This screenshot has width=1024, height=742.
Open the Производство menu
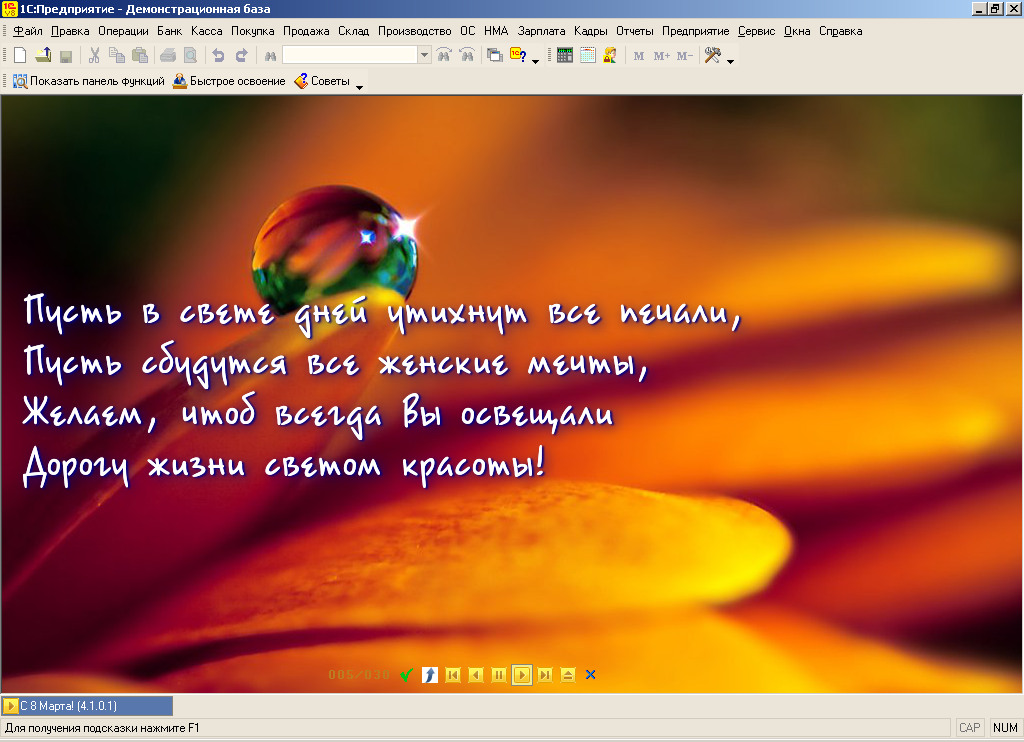click(x=415, y=31)
